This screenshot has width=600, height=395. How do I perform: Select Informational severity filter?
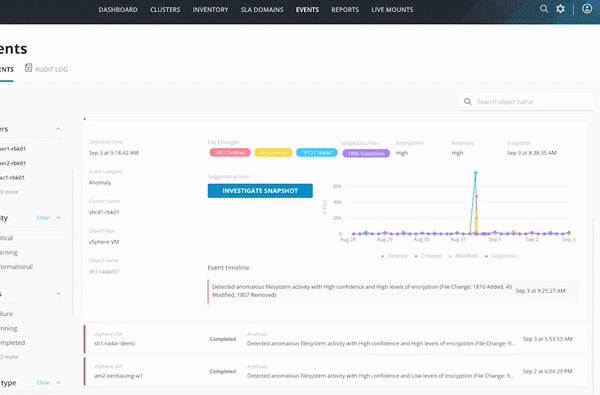16,266
